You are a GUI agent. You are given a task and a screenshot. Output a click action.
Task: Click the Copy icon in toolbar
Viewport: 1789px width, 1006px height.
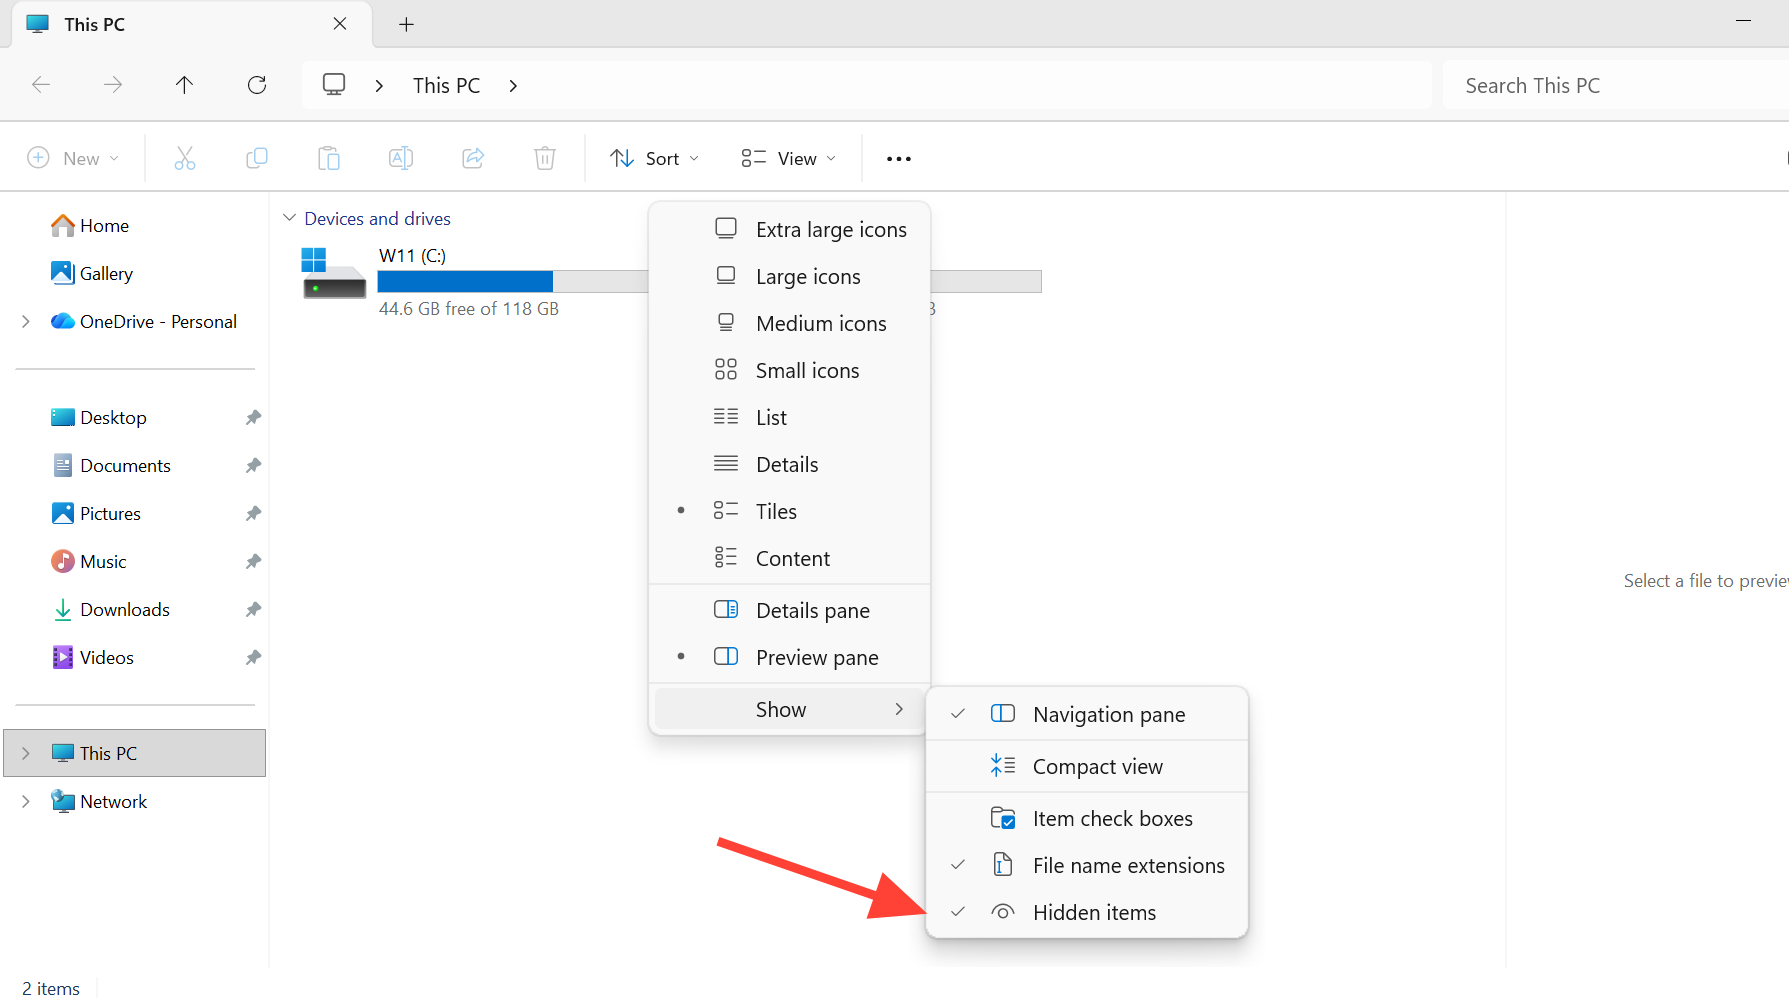pos(257,158)
